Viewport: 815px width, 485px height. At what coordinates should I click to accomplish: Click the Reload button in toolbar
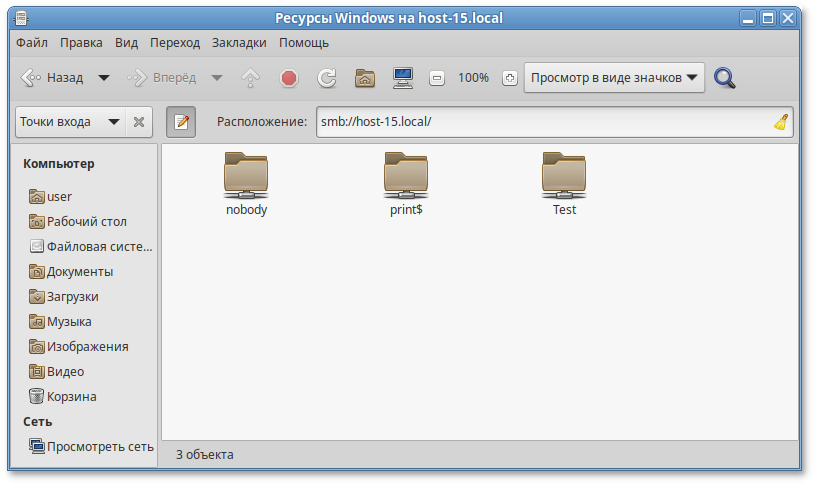coord(326,78)
